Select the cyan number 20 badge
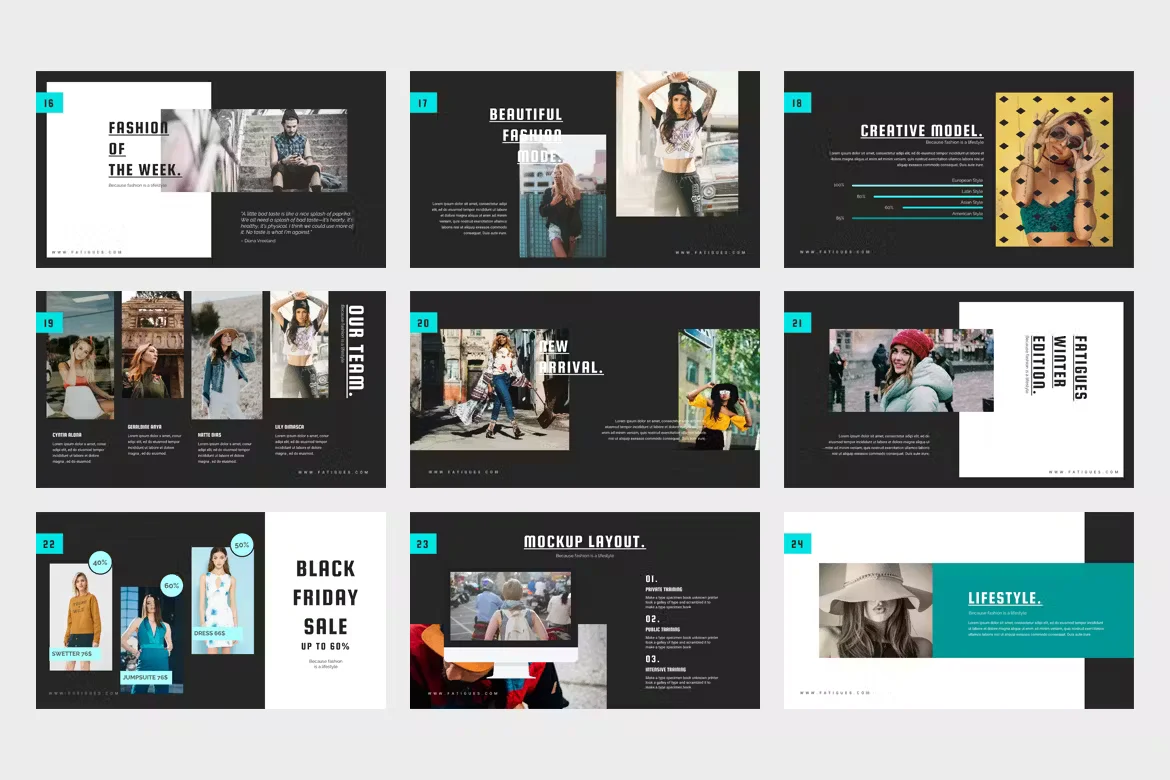The width and height of the screenshot is (1170, 780). [x=423, y=322]
